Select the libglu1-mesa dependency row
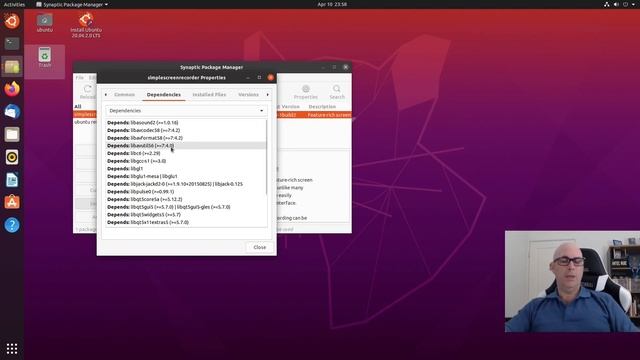 coord(186,176)
